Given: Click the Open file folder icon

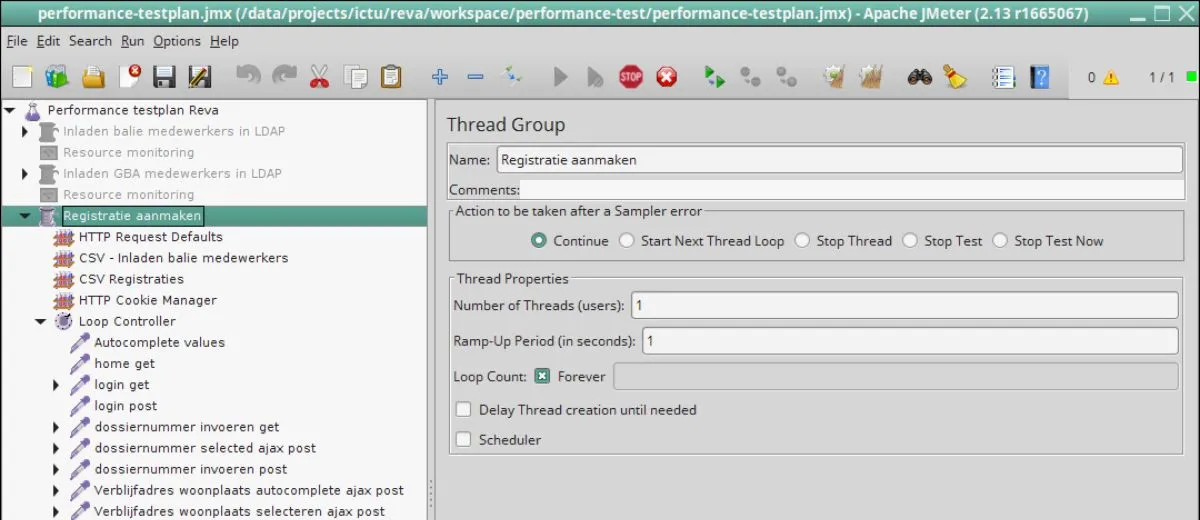Looking at the screenshot, I should [x=93, y=77].
